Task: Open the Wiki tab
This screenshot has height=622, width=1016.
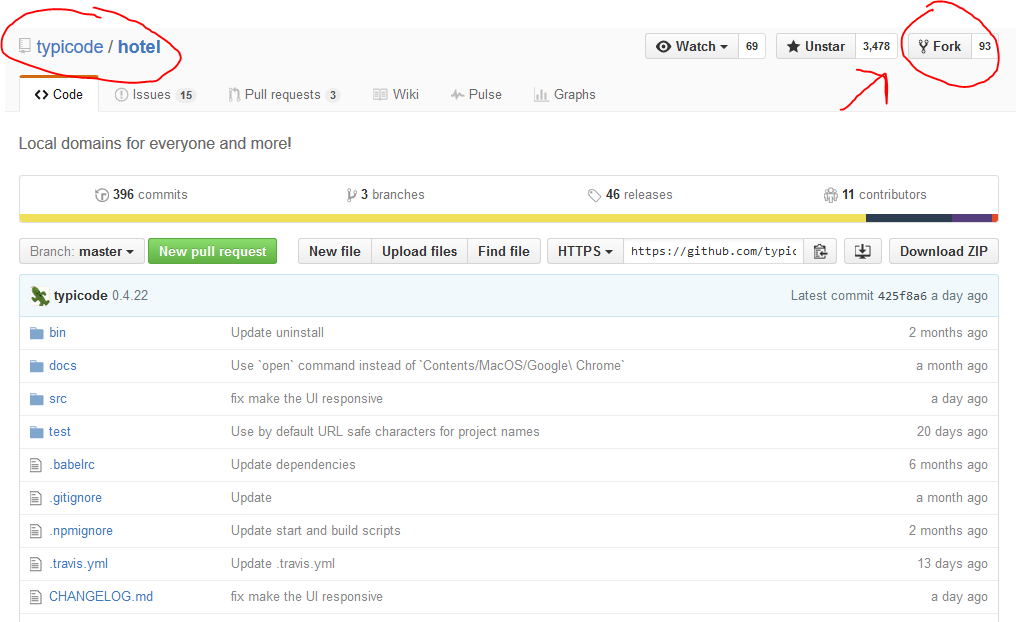Action: click(x=396, y=95)
